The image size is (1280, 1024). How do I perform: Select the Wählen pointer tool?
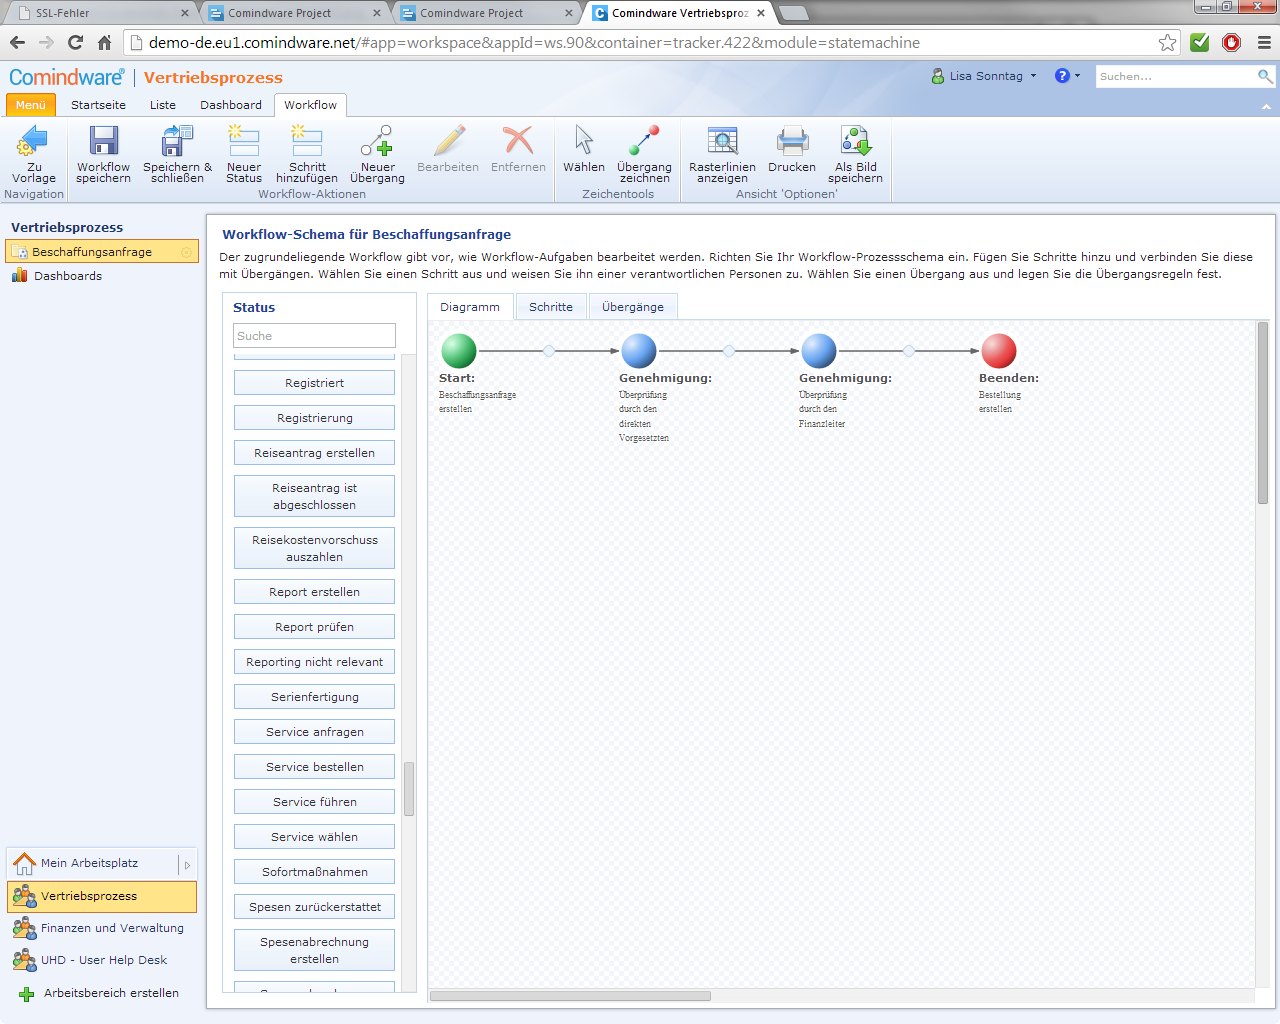point(584,141)
